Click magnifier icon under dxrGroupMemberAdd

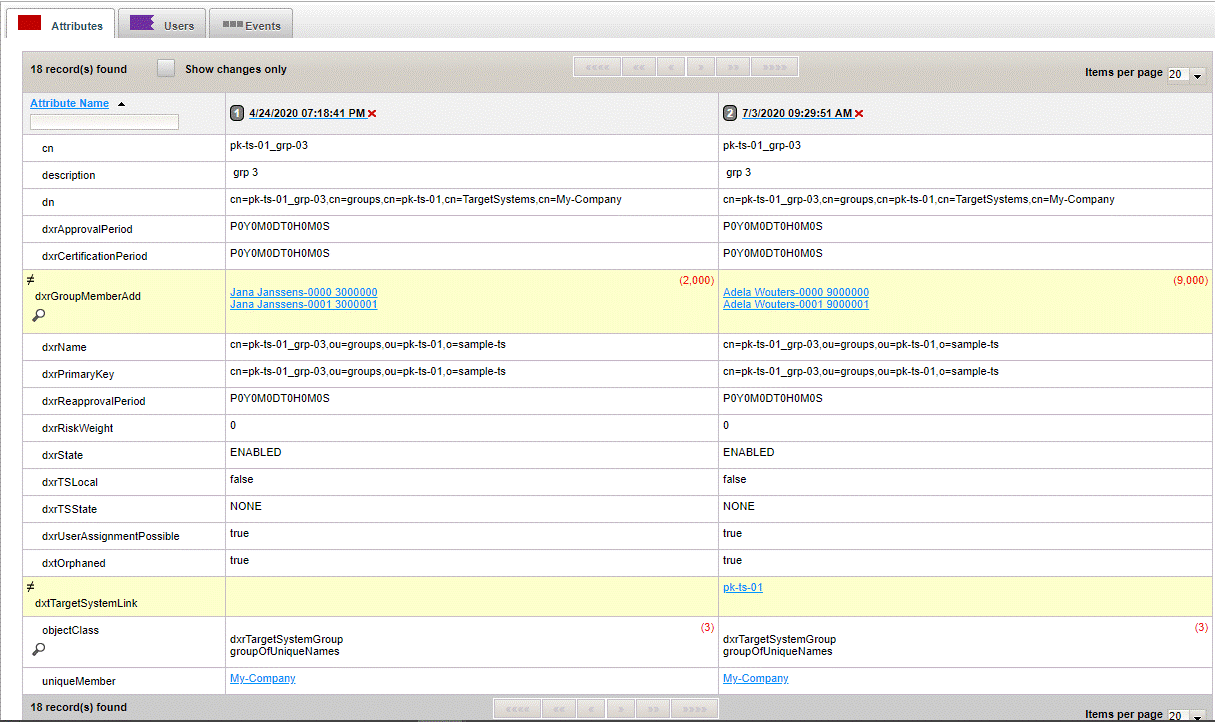point(38,315)
